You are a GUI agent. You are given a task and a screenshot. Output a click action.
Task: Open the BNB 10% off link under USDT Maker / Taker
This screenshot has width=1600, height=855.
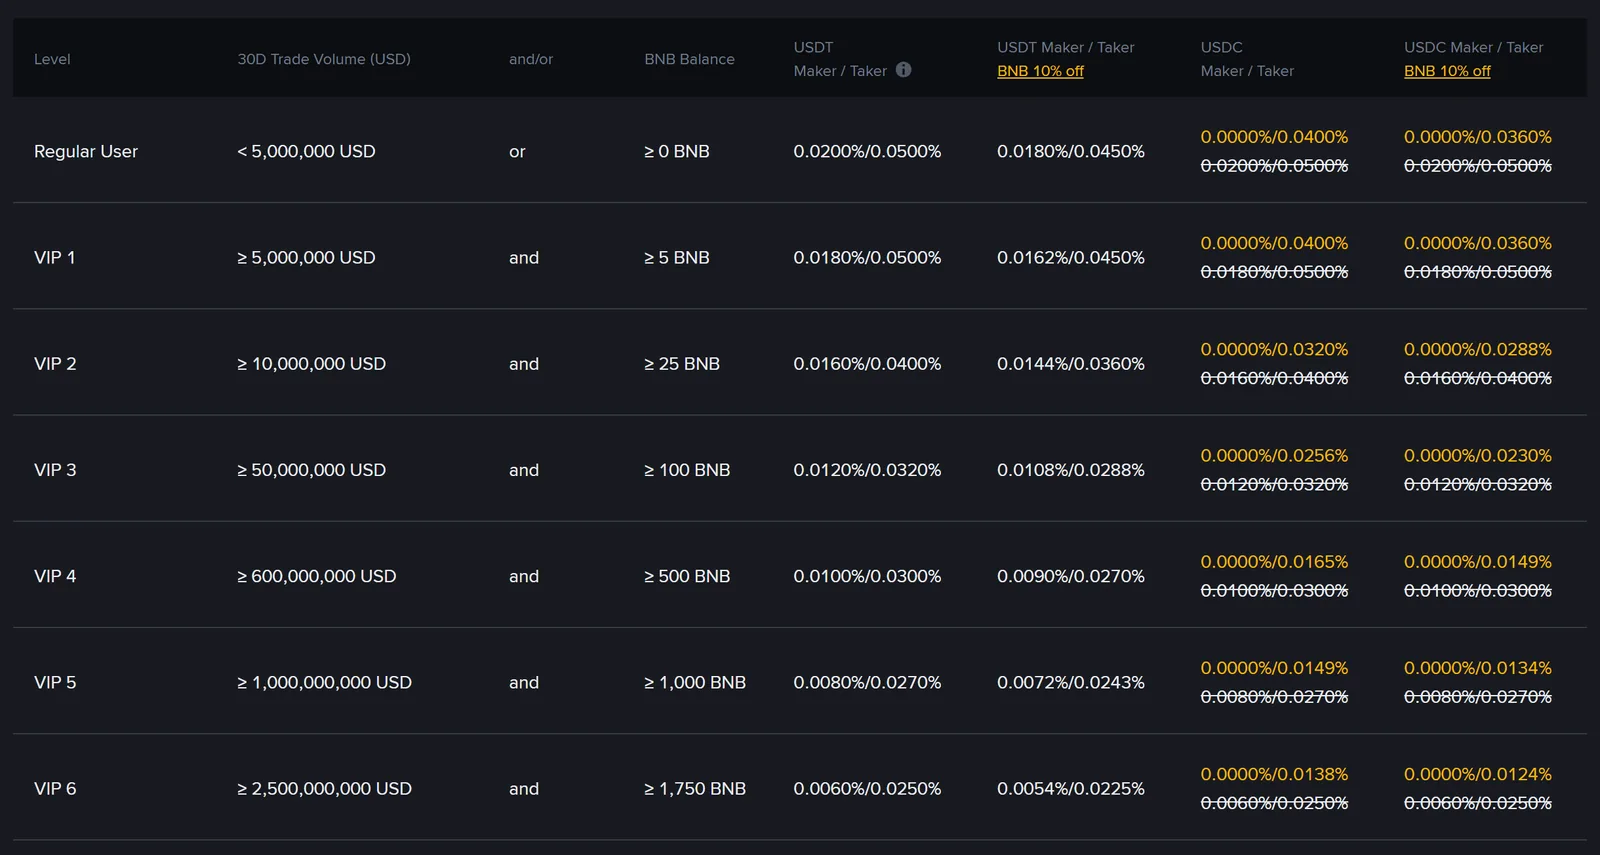[x=1040, y=71]
